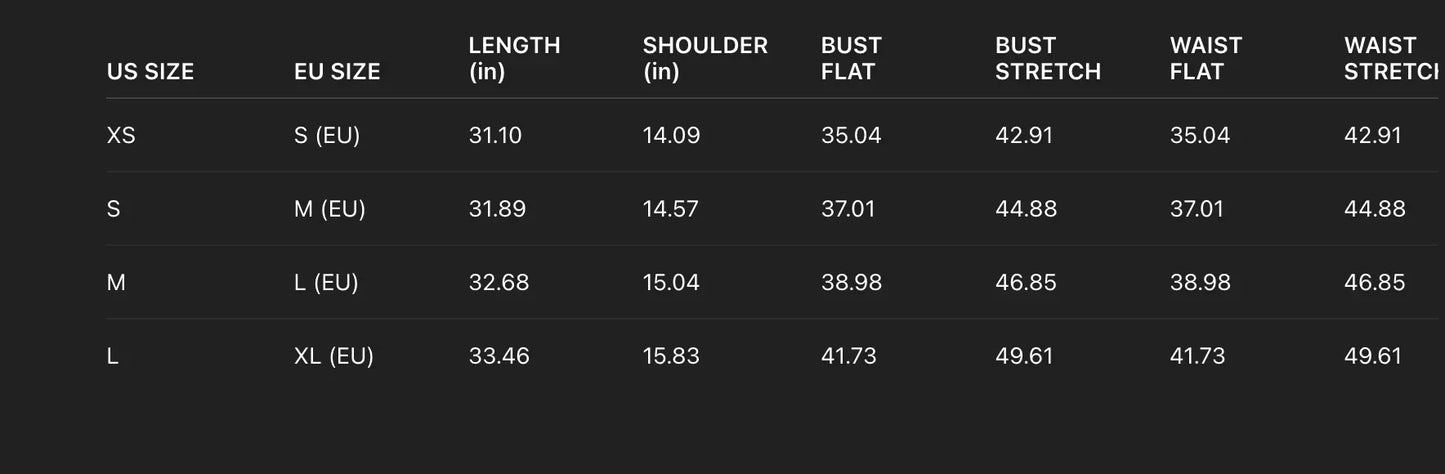
Task: Click the S (EU) size cell
Action: click(327, 135)
